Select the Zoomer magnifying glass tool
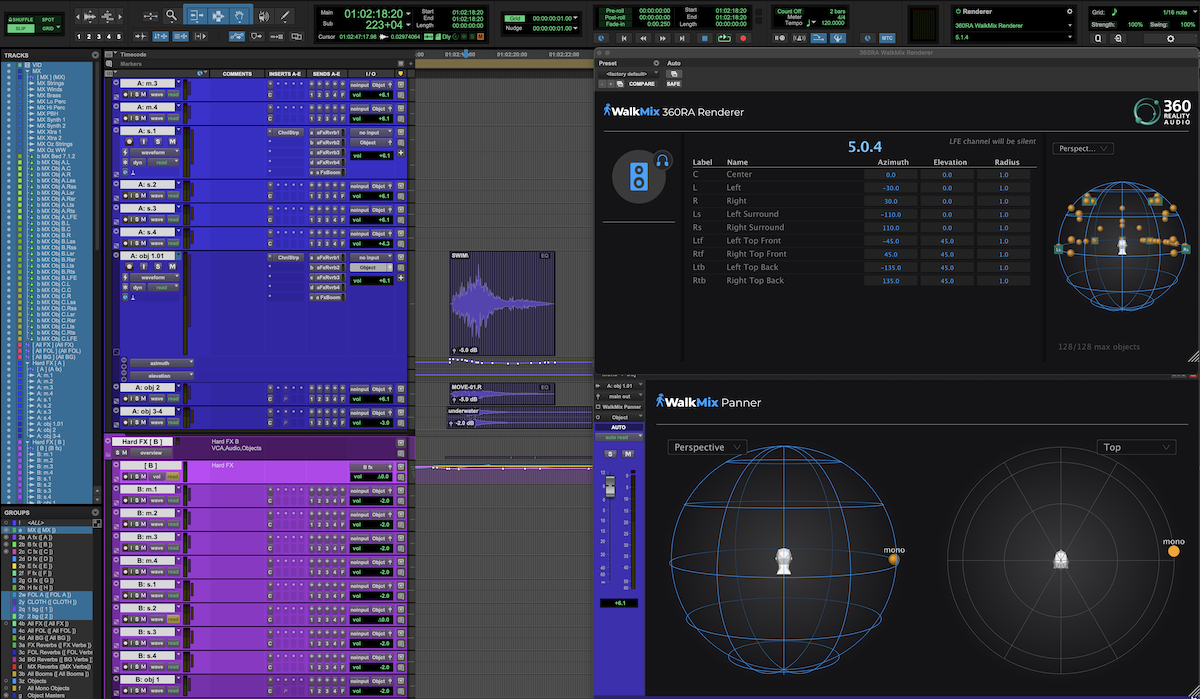Image resolution: width=1200 pixels, height=699 pixels. click(171, 16)
